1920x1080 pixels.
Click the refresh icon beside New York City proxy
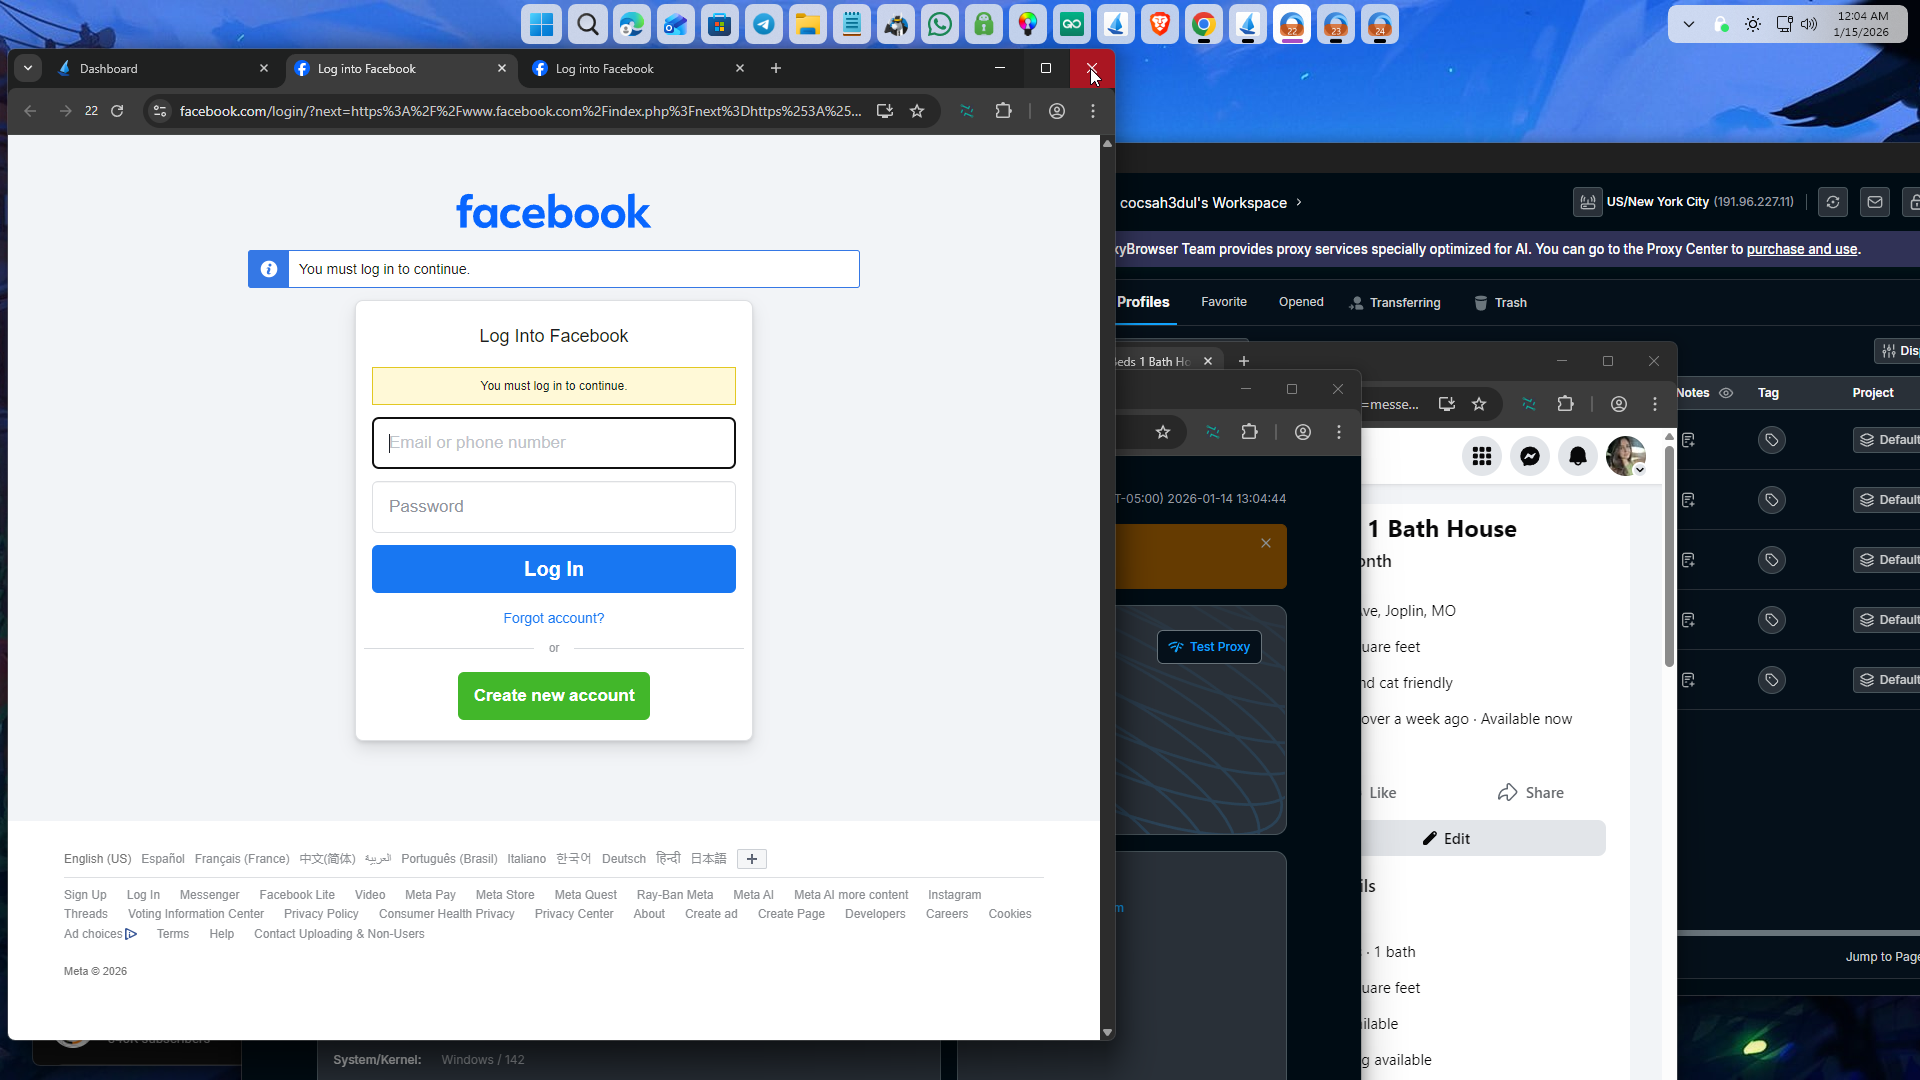pos(1832,202)
